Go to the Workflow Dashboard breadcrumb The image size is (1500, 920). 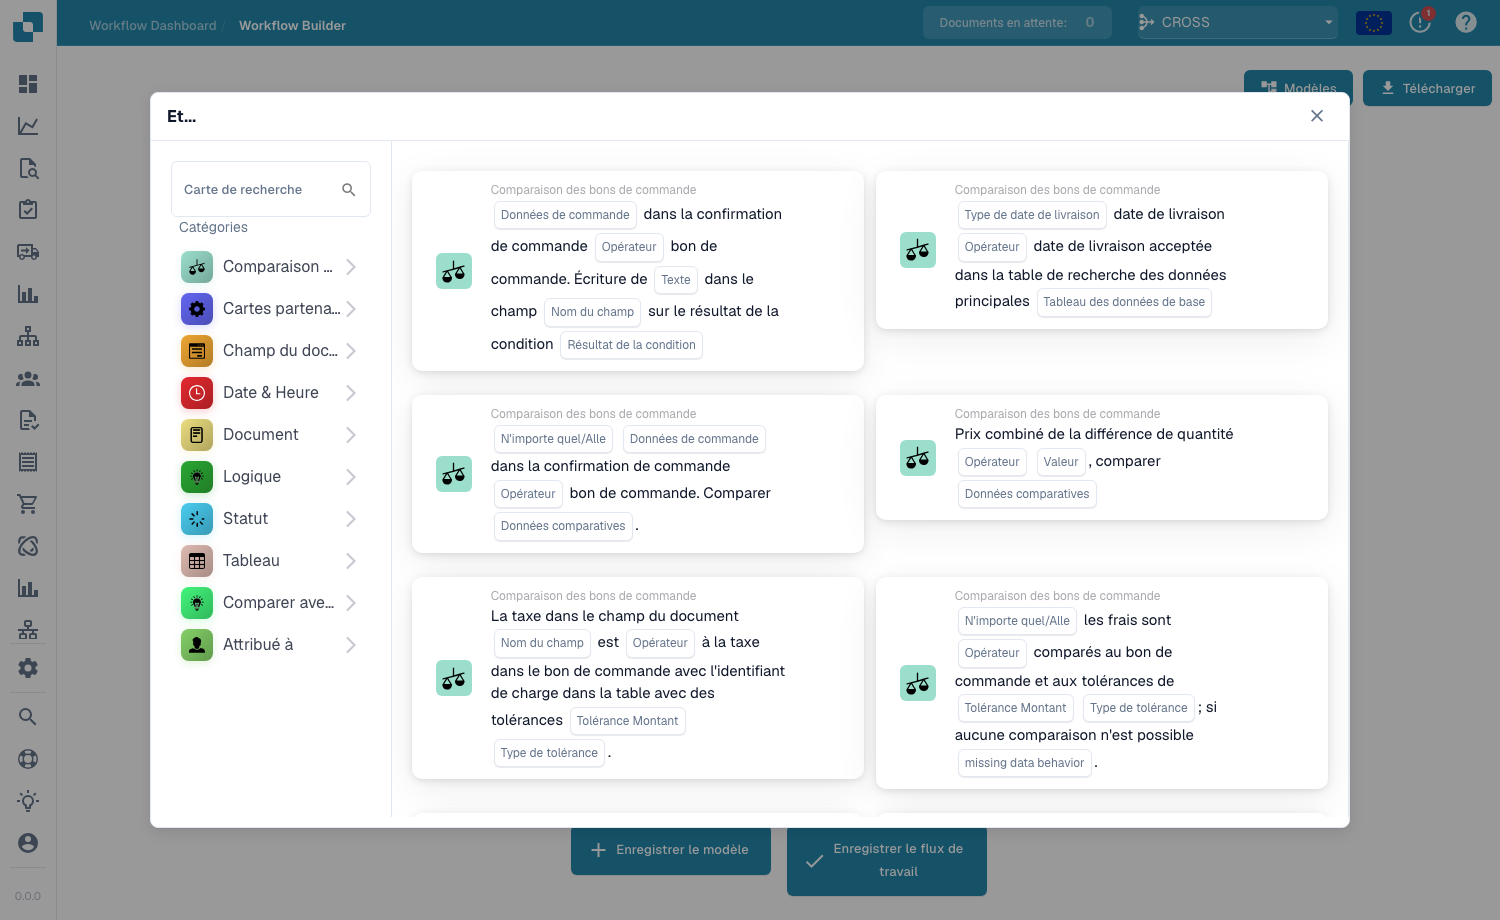pos(153,25)
